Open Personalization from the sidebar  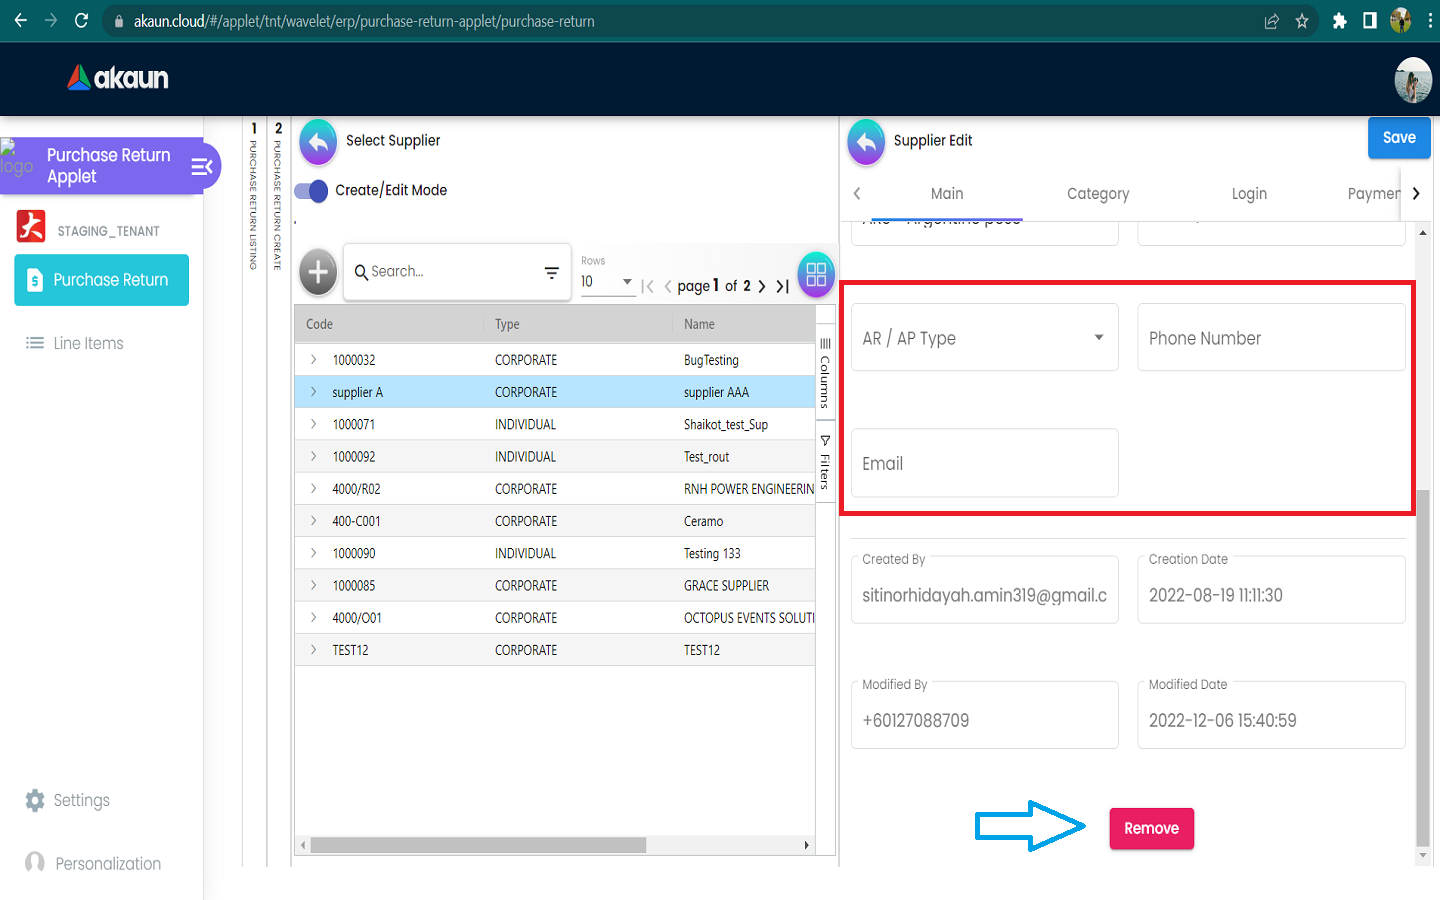click(x=93, y=863)
